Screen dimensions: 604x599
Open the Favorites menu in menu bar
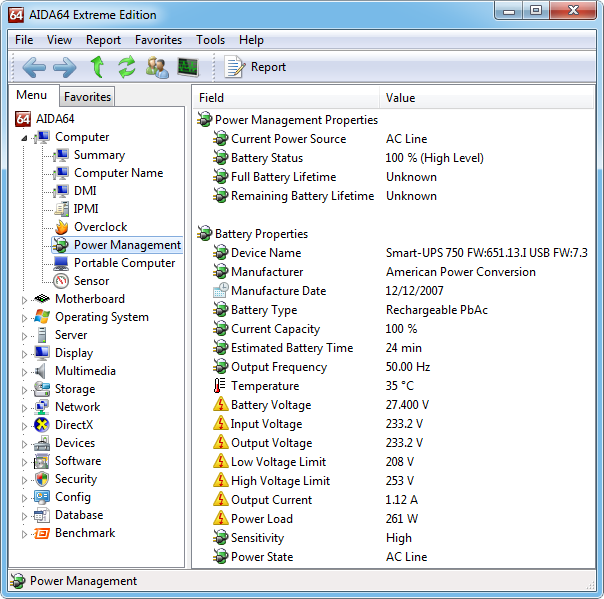[x=158, y=40]
